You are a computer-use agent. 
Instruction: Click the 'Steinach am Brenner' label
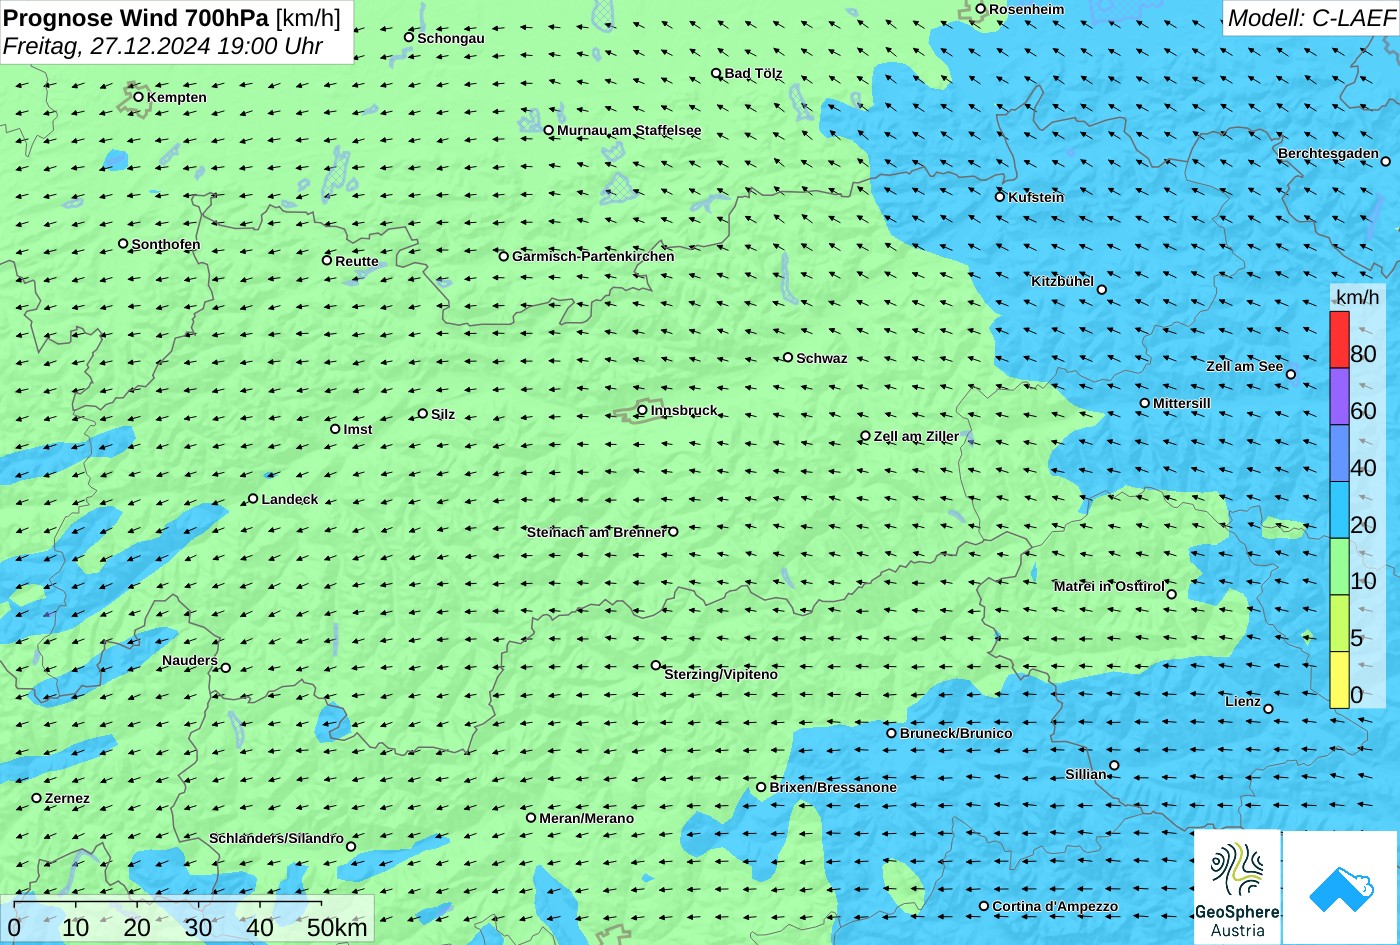[596, 532]
